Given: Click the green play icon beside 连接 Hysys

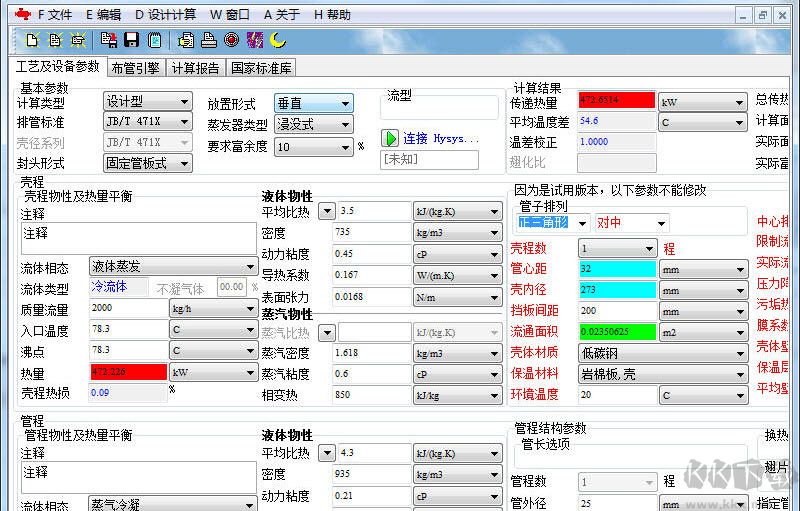Looking at the screenshot, I should click(x=391, y=138).
